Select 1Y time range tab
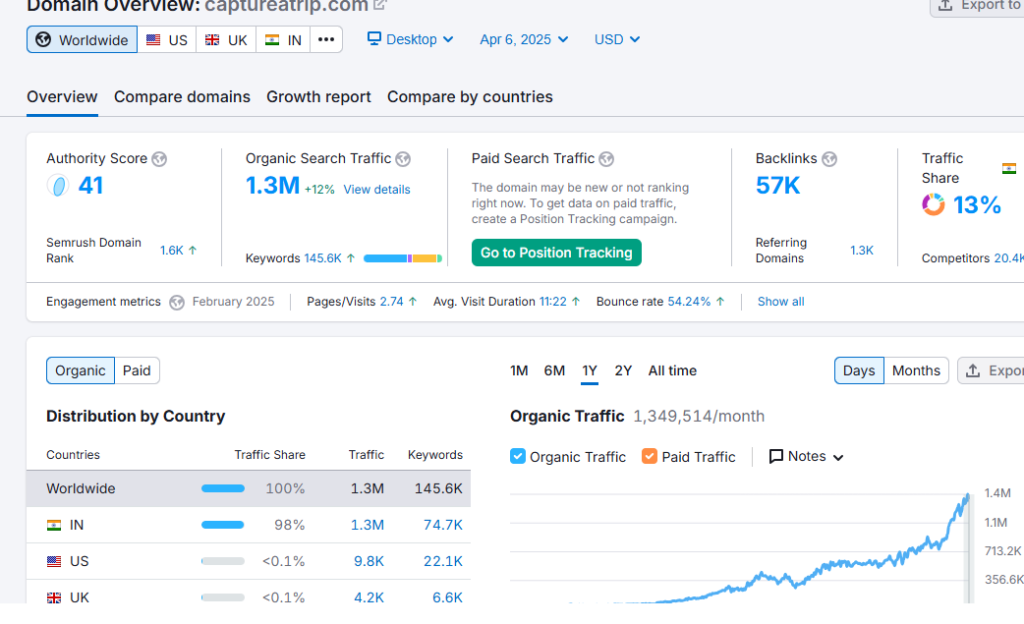This screenshot has width=1024, height=624. pos(590,371)
